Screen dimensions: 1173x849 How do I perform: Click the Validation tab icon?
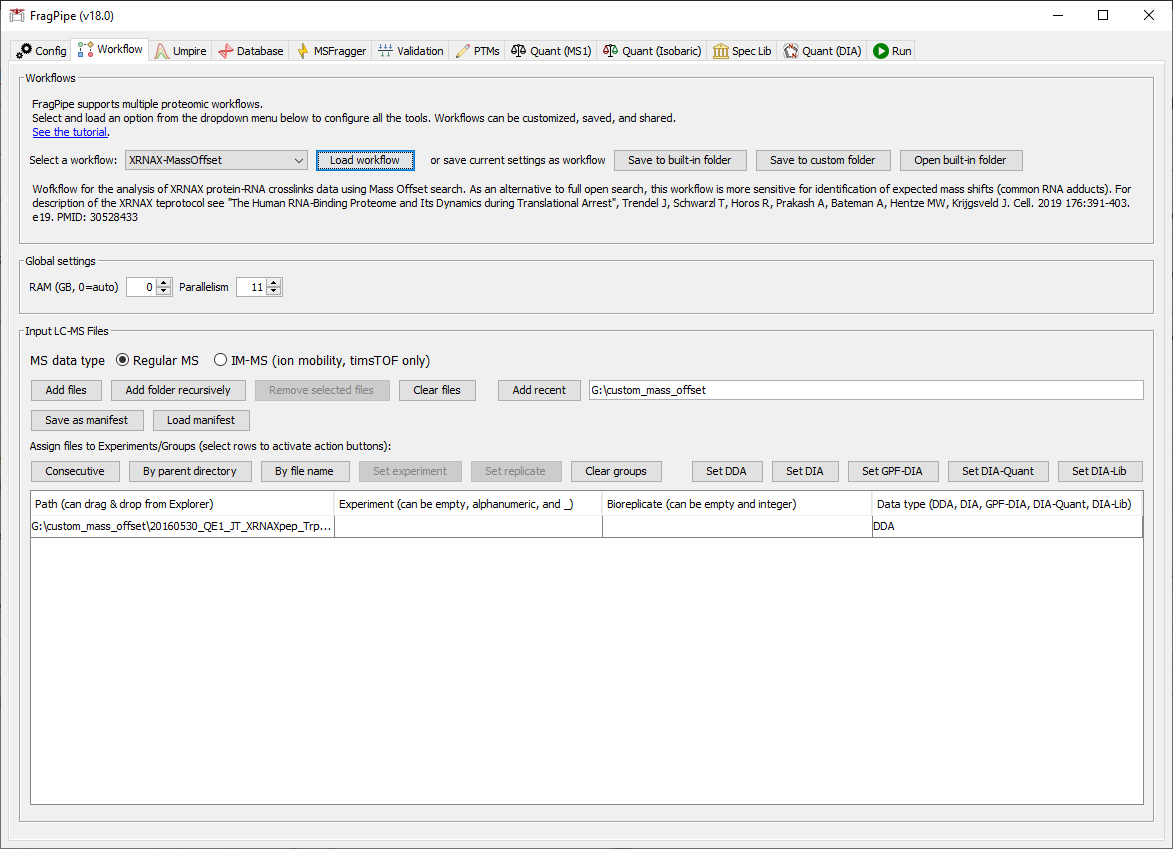point(385,51)
